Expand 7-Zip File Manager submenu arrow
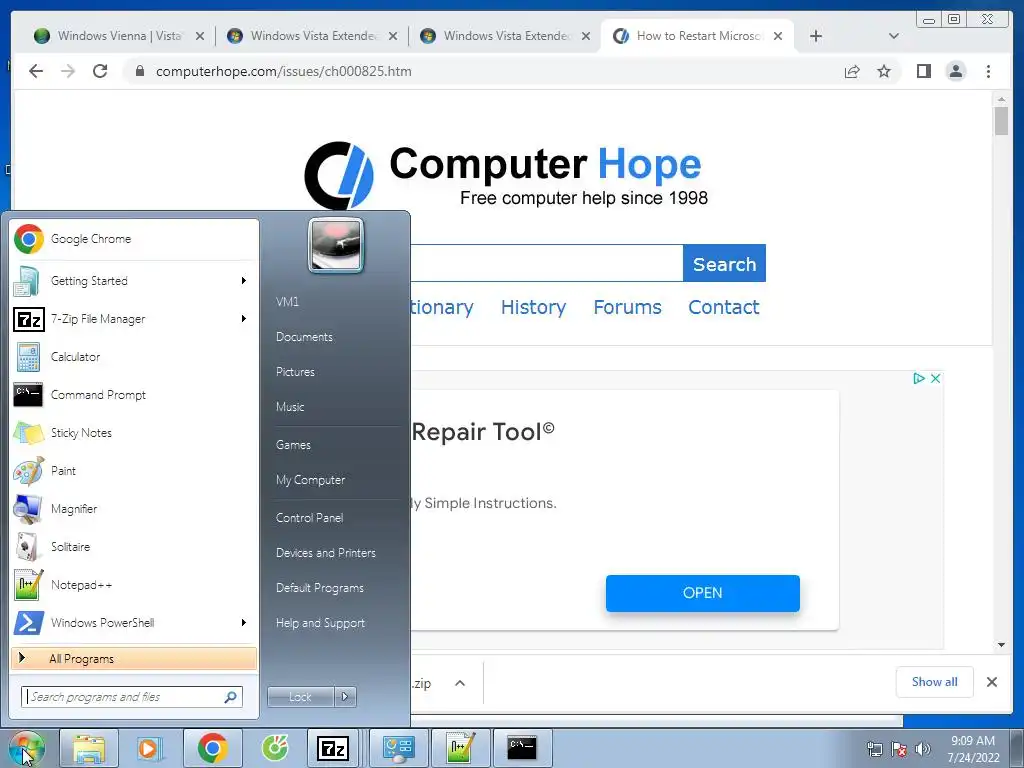This screenshot has width=1024, height=768. pos(244,319)
